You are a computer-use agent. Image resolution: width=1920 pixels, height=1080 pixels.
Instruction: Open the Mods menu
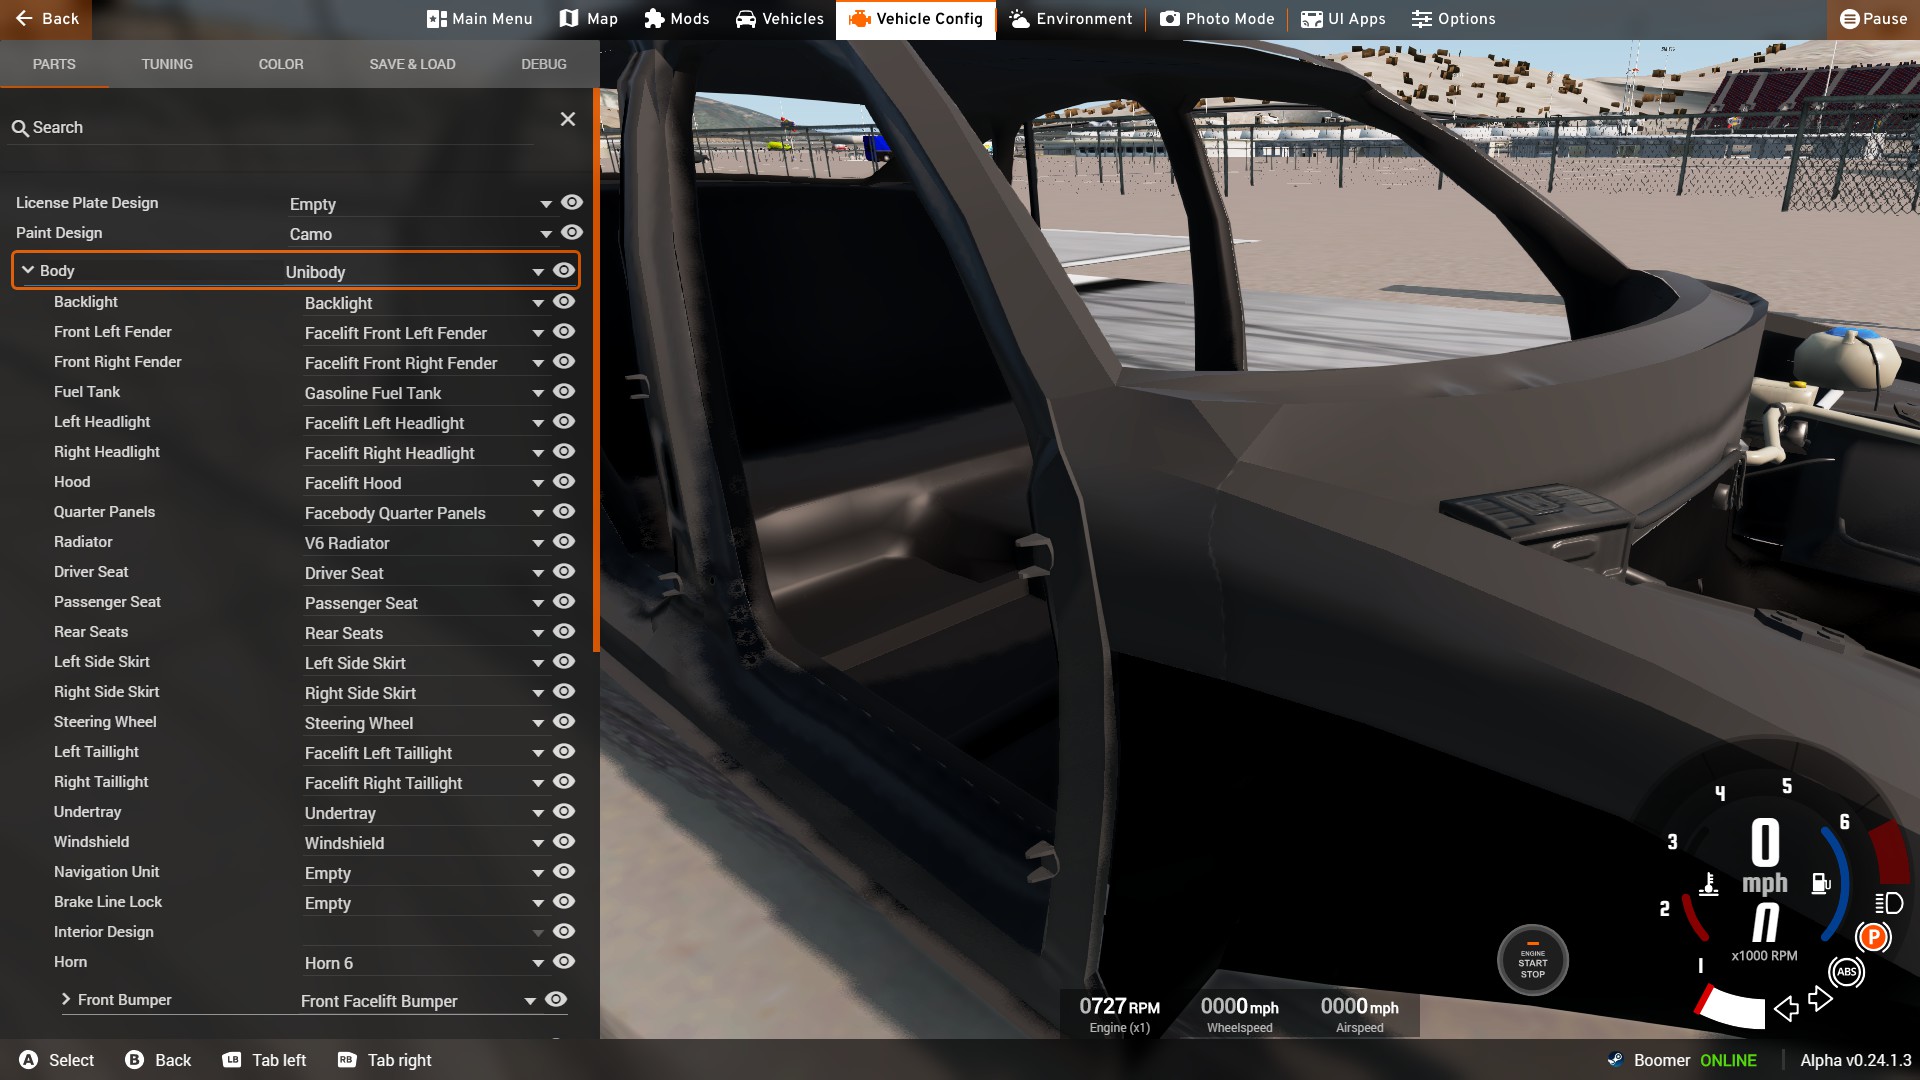(677, 19)
